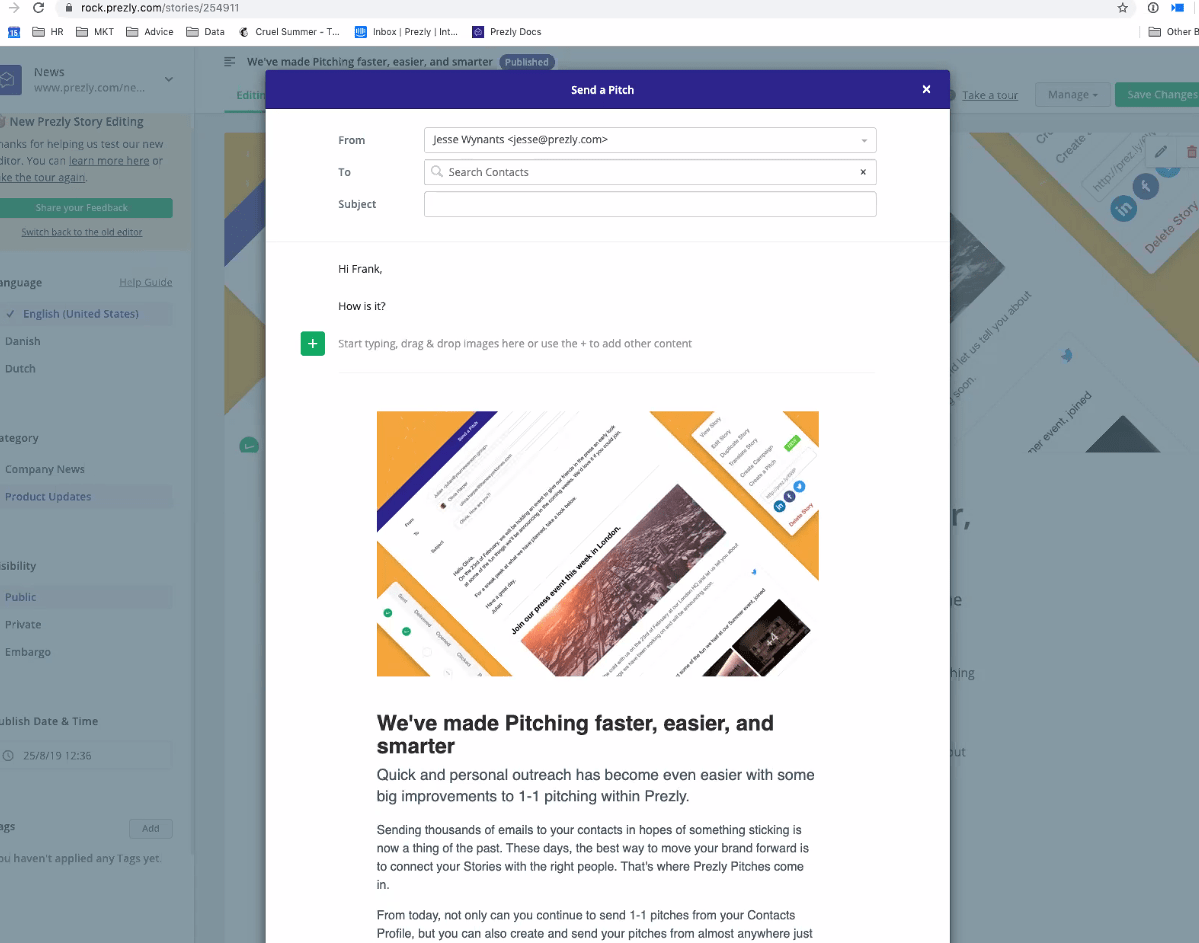Set story visibility to Private
Screen dimensions: 1199x943
[x=23, y=624]
